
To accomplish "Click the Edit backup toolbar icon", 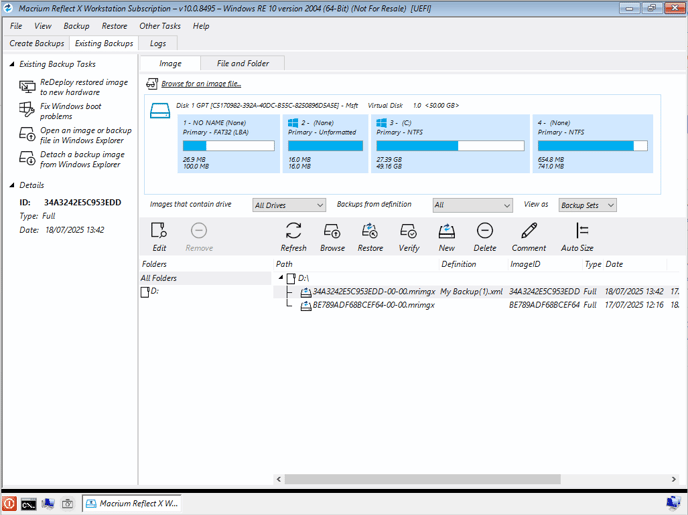I will [x=159, y=231].
